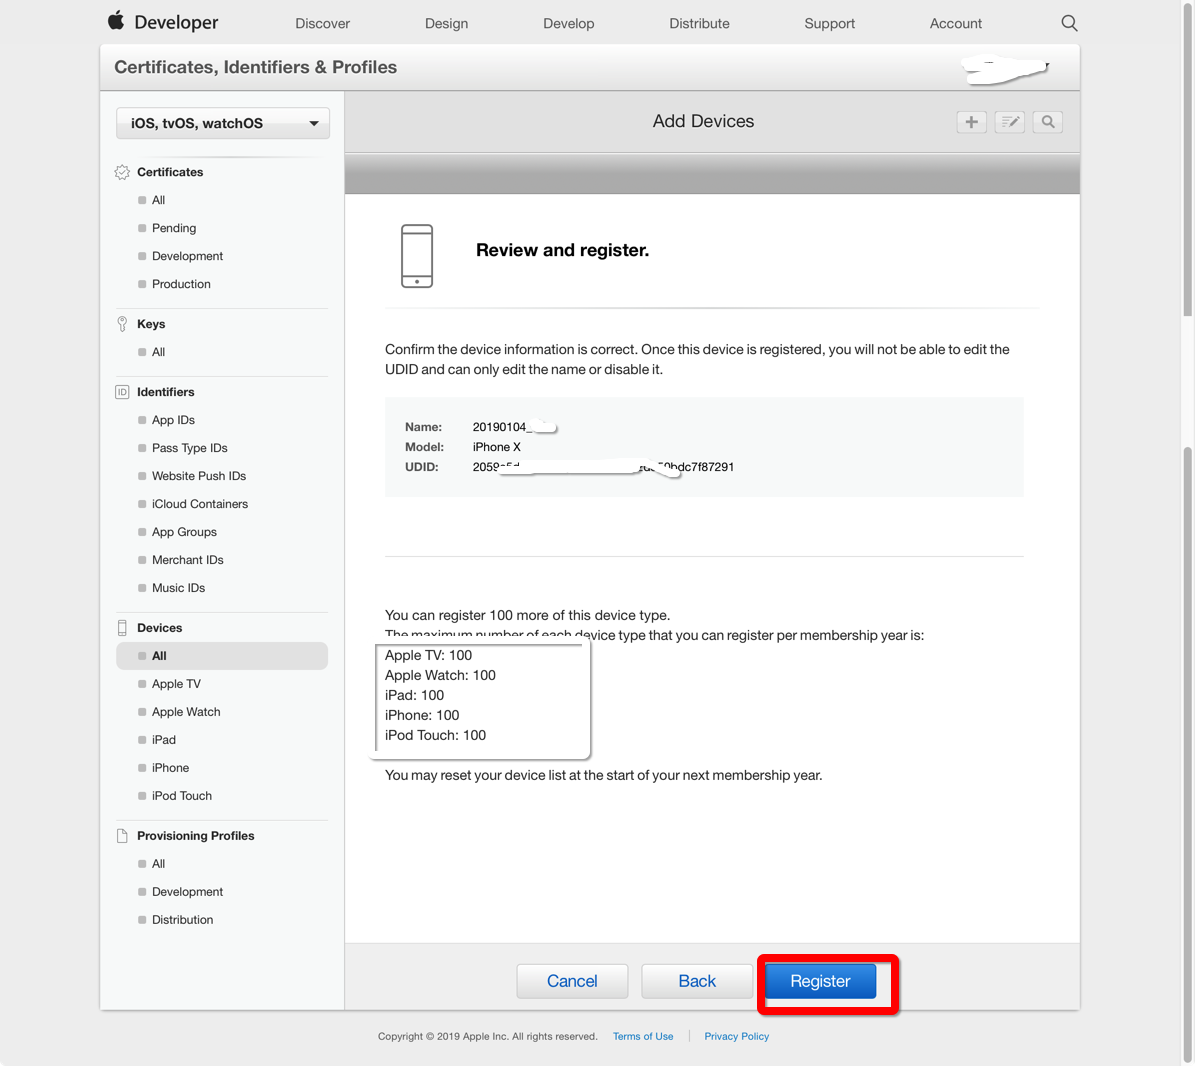Select iPad devices

[x=164, y=740]
